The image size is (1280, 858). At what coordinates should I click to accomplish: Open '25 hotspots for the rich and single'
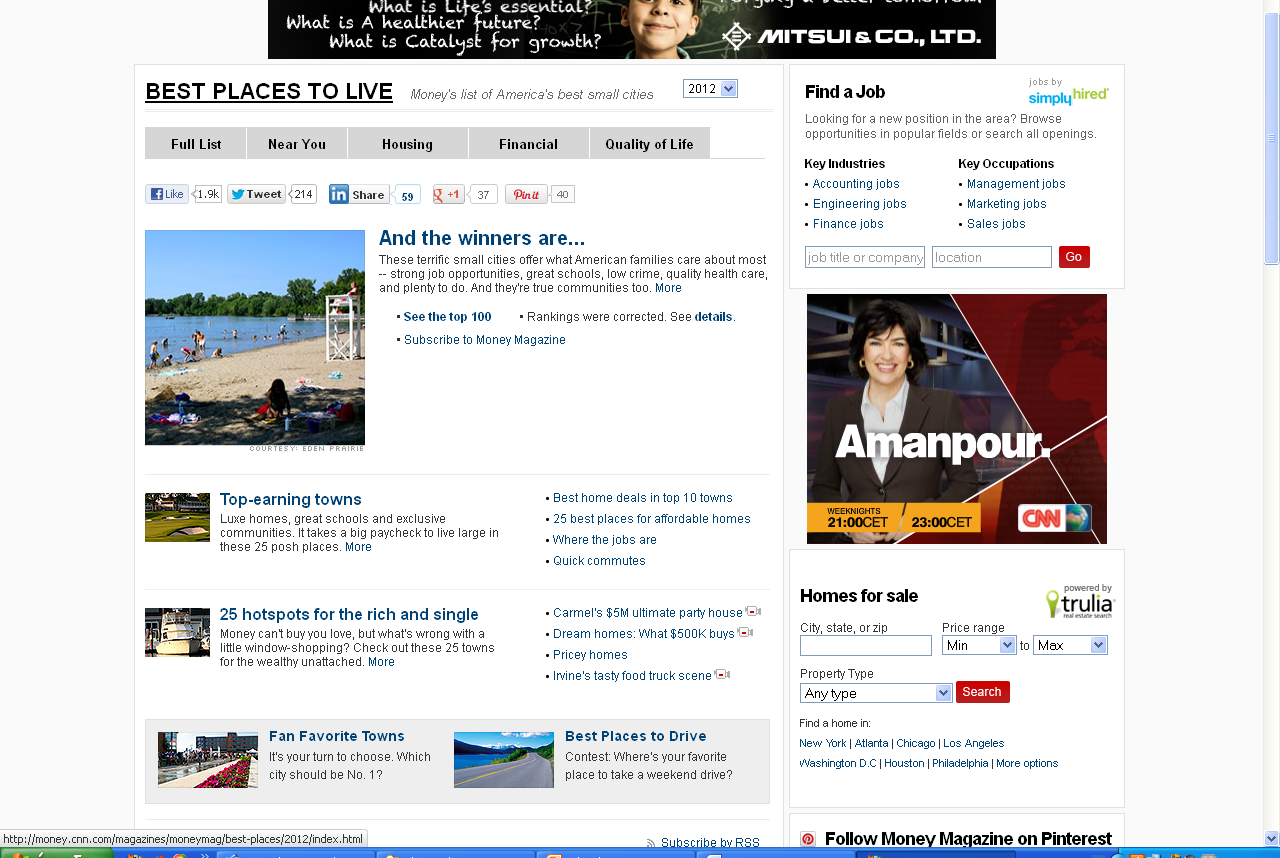tap(349, 614)
